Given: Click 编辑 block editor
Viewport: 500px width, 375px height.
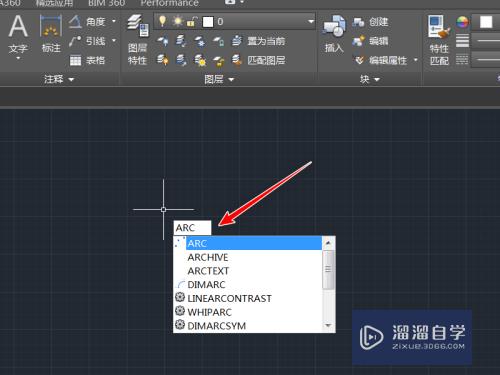Looking at the screenshot, I should [370, 41].
